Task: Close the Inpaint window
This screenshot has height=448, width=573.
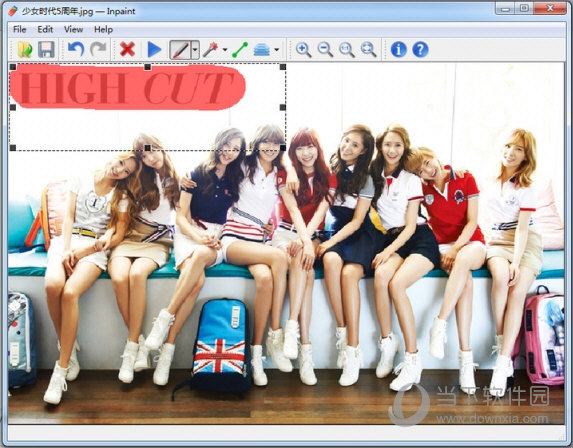Action: (x=550, y=9)
